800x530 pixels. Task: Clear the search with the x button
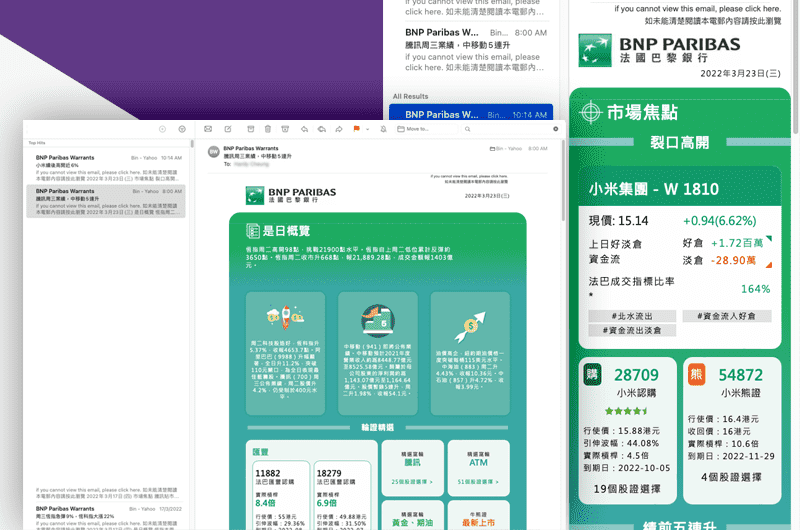[x=556, y=129]
